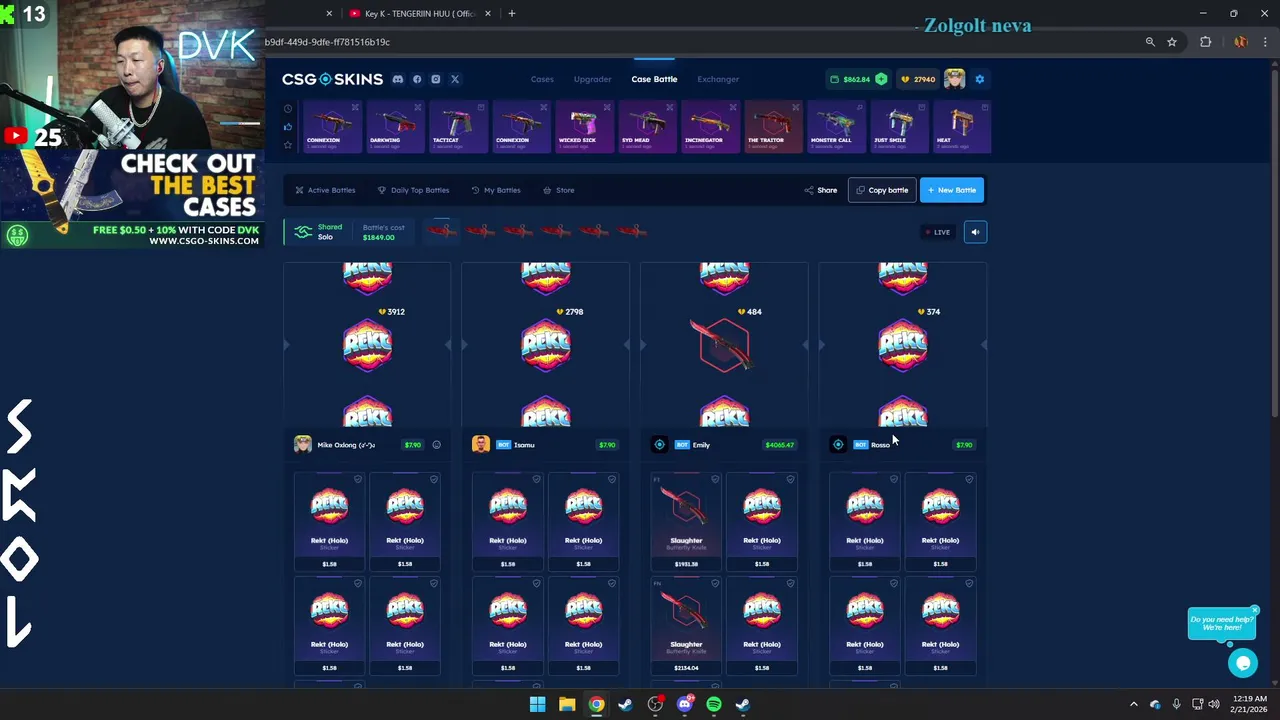Open the Store tab
Viewport: 1280px width, 720px height.
click(x=558, y=190)
